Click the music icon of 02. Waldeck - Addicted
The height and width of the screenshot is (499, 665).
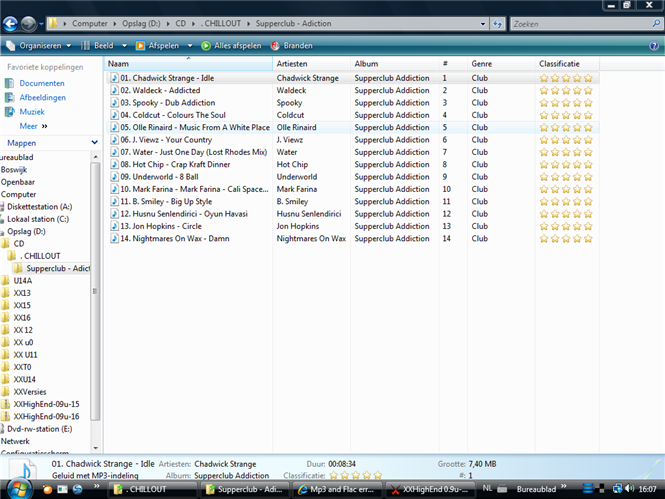point(114,90)
